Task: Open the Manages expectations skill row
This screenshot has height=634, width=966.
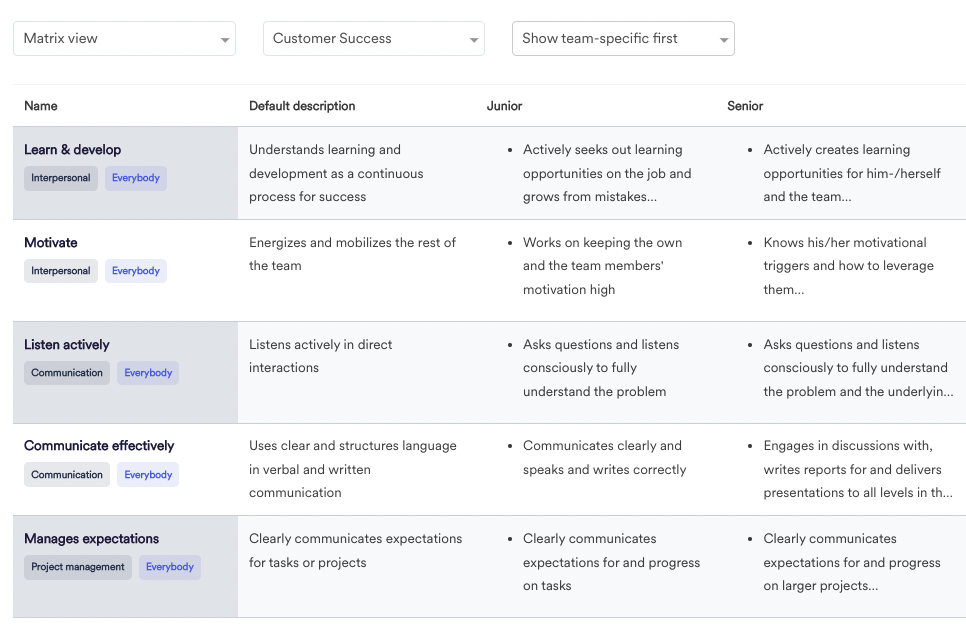Action: (x=91, y=538)
